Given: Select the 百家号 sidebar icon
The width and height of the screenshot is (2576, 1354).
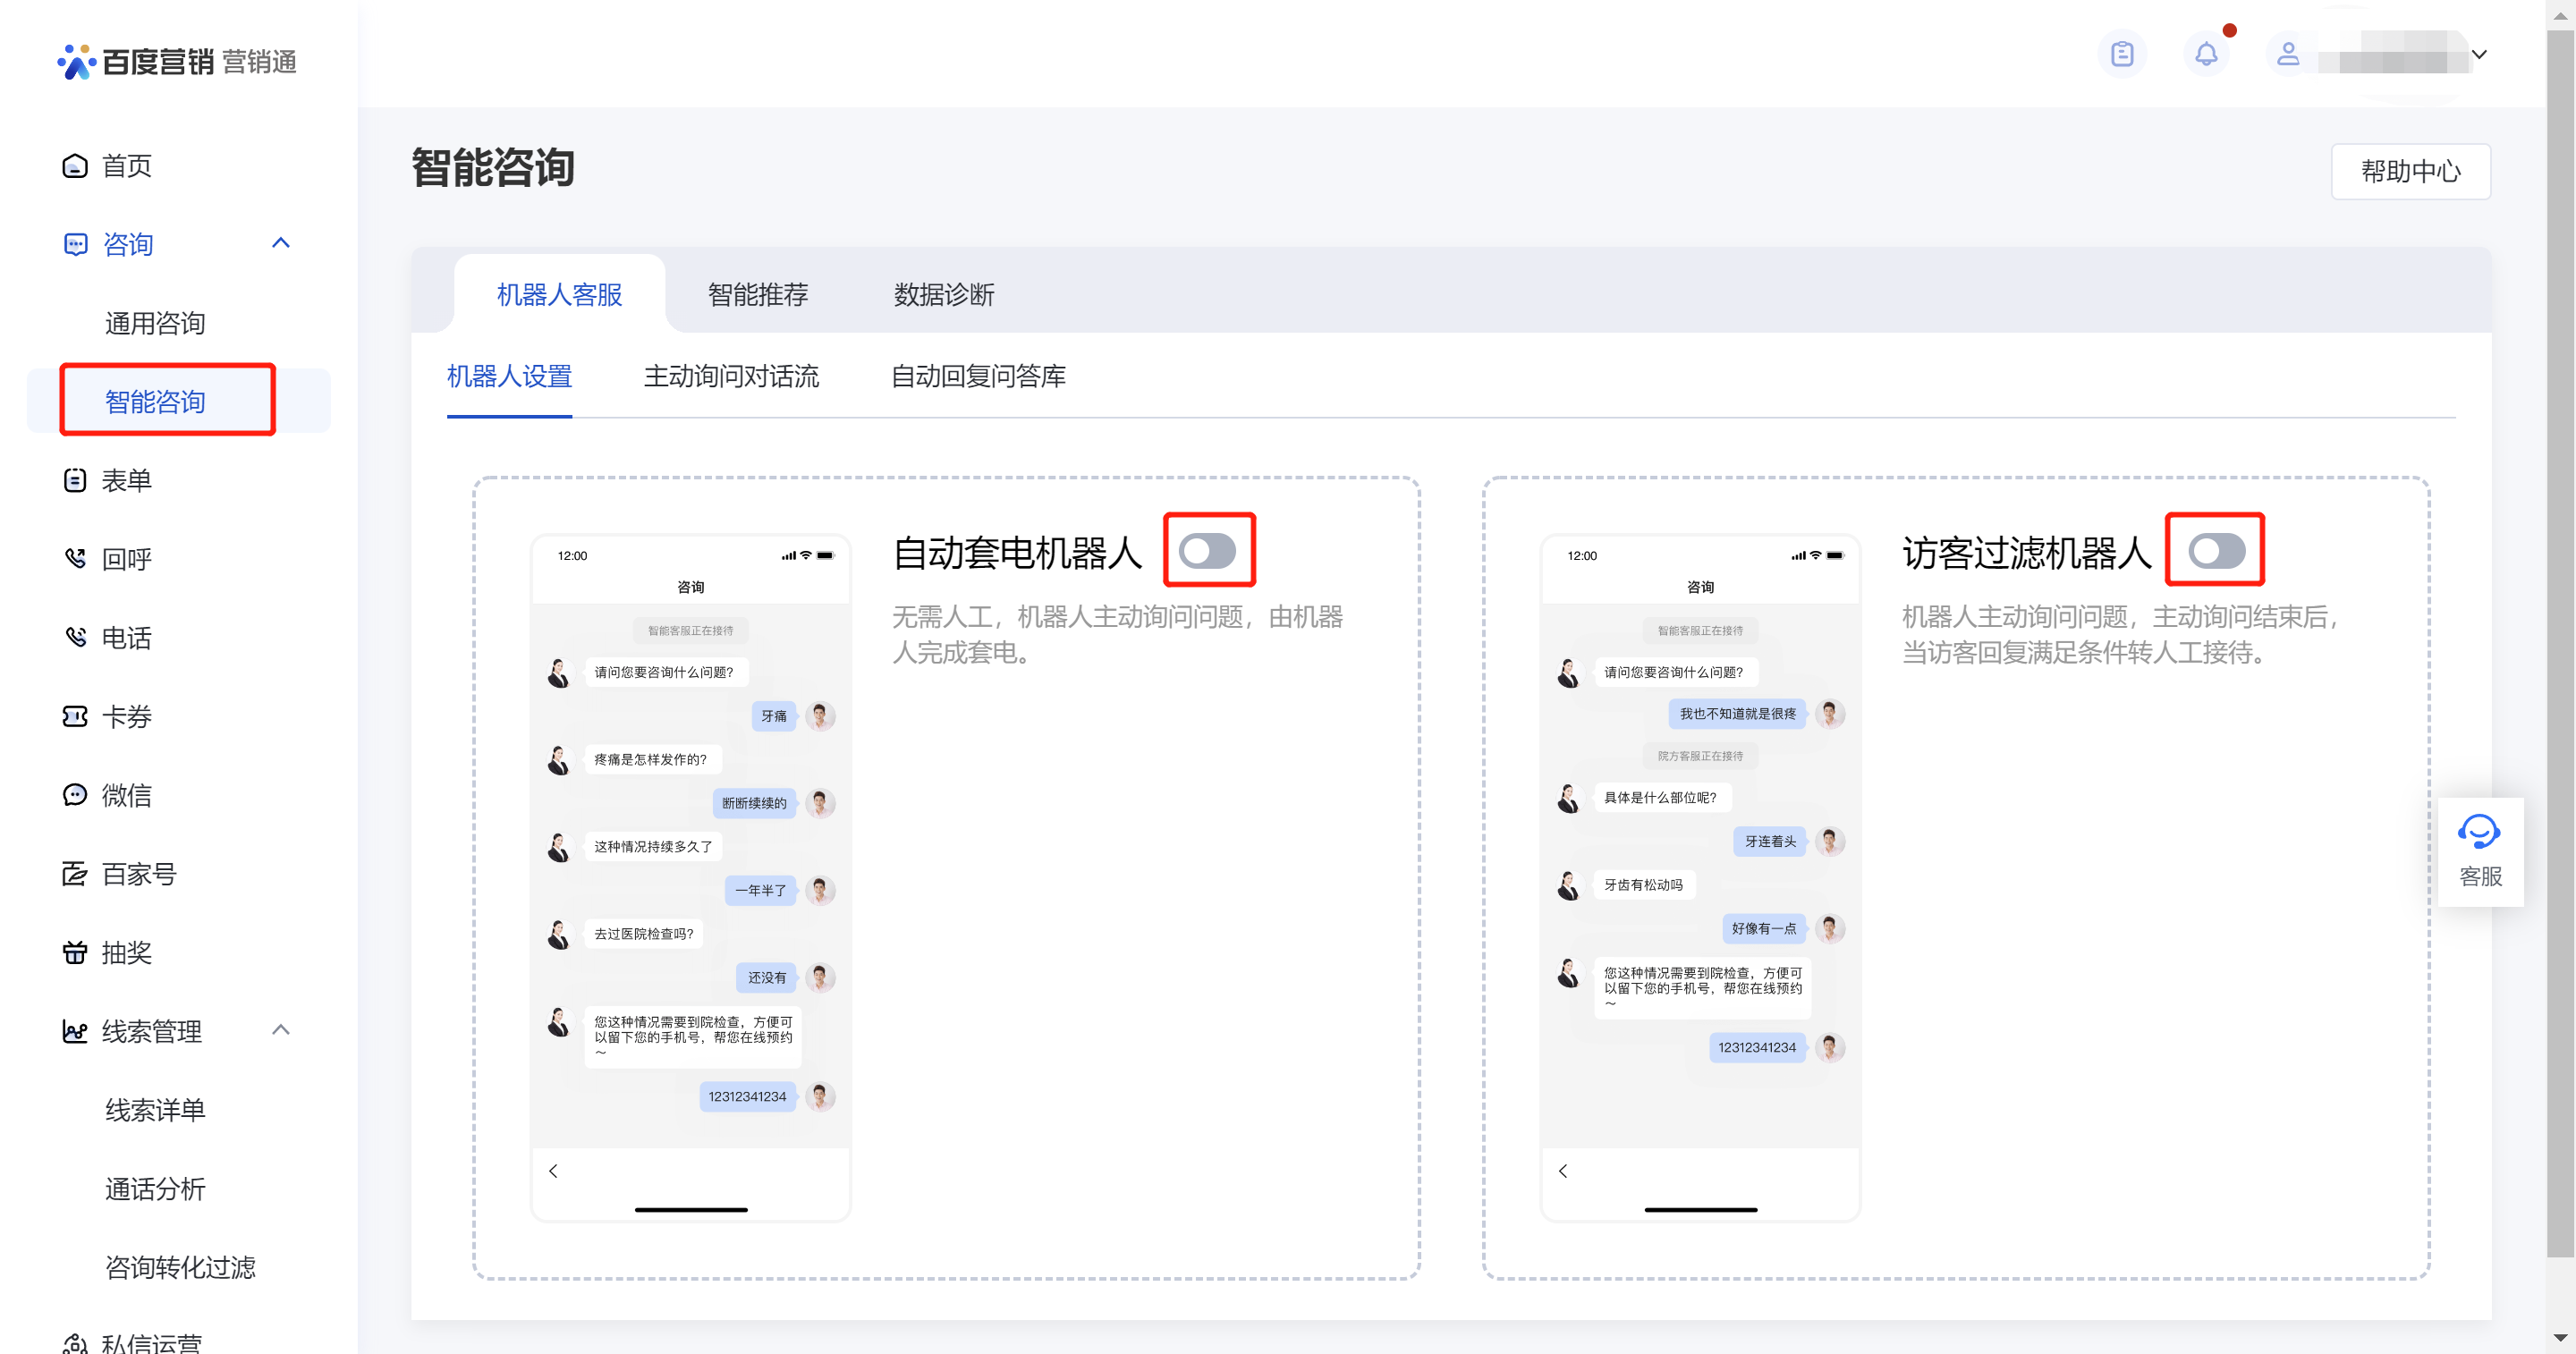Looking at the screenshot, I should tap(75, 874).
